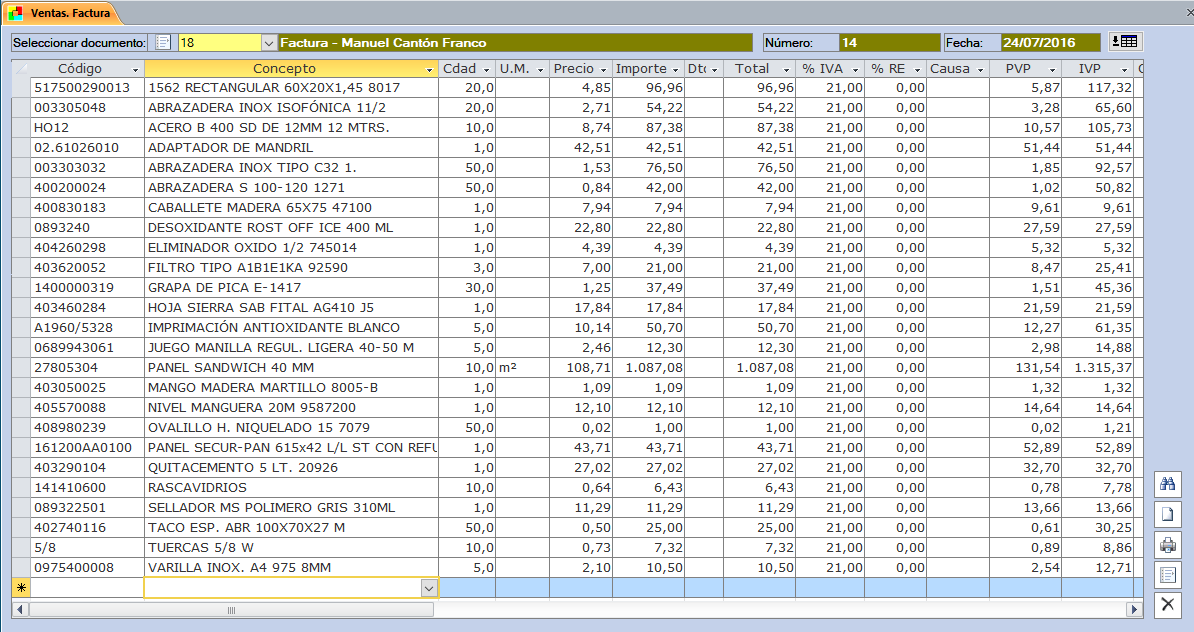
Task: Click the printer icon
Action: click(1166, 545)
